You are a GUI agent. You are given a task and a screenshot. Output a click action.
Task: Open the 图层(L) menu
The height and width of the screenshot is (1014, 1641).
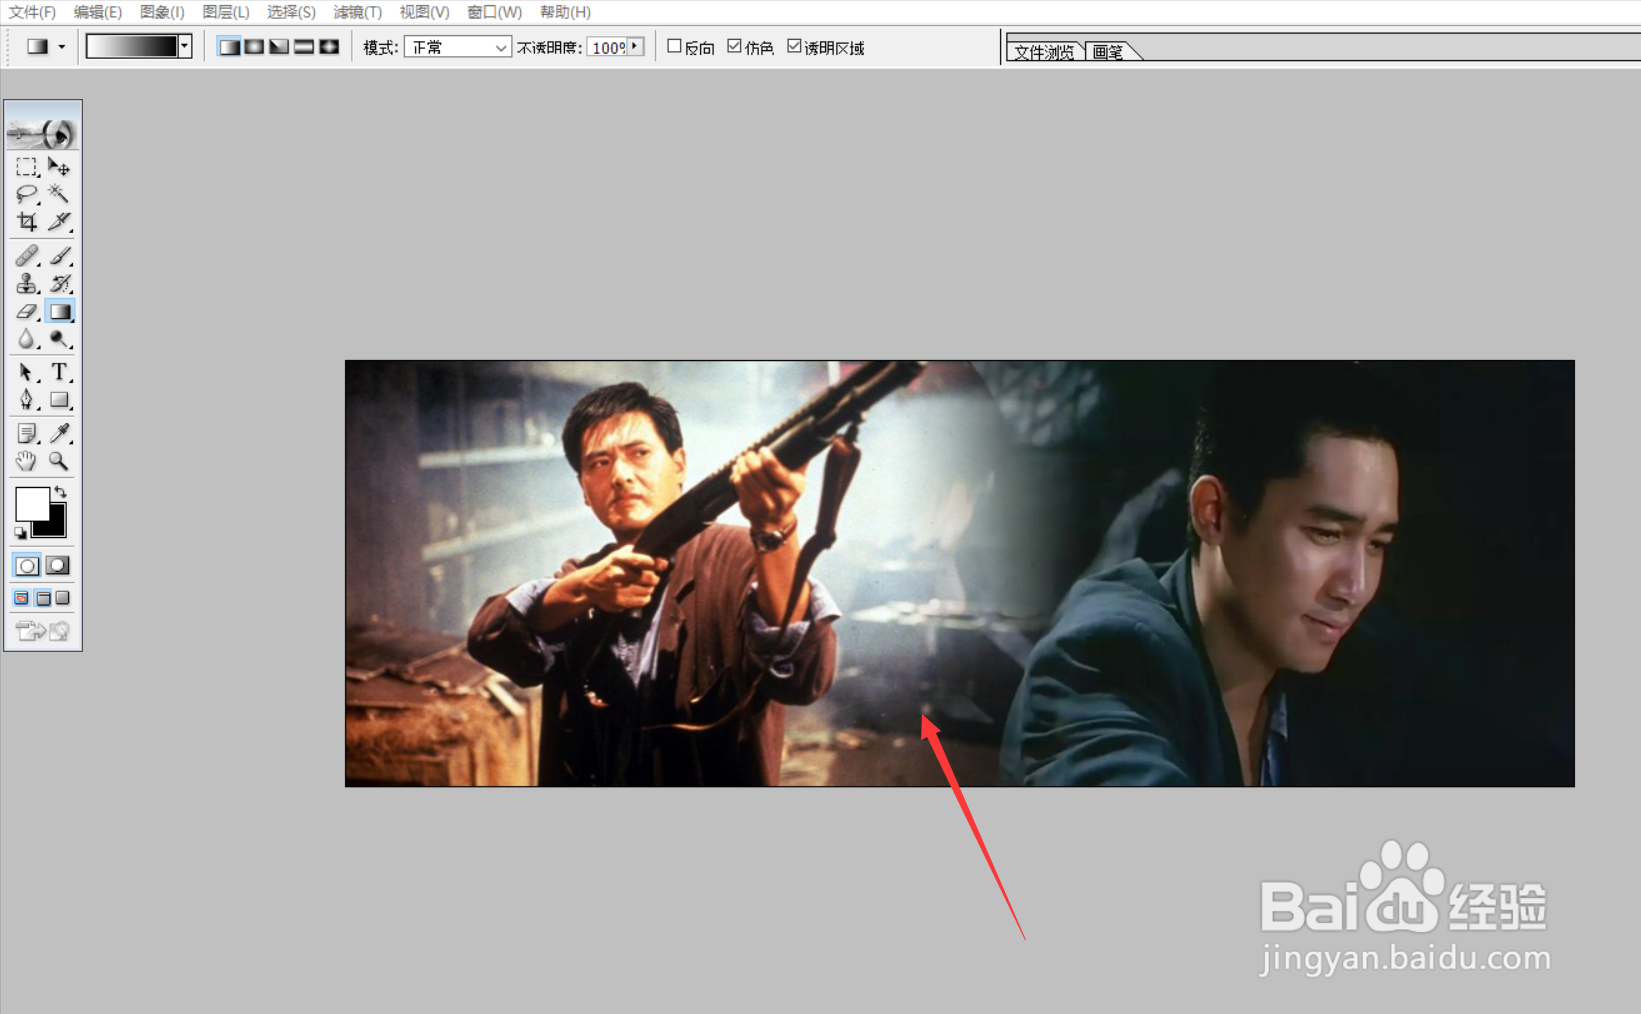(x=226, y=12)
